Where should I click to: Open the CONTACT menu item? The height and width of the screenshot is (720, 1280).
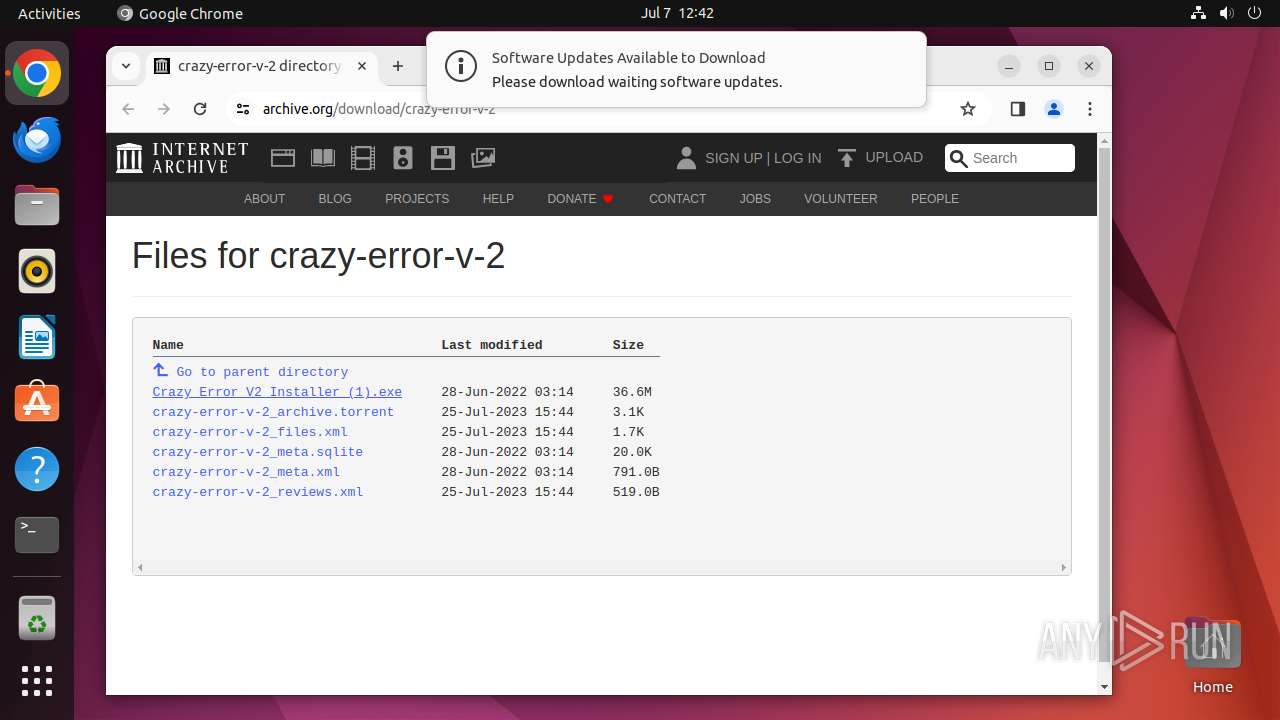point(677,199)
